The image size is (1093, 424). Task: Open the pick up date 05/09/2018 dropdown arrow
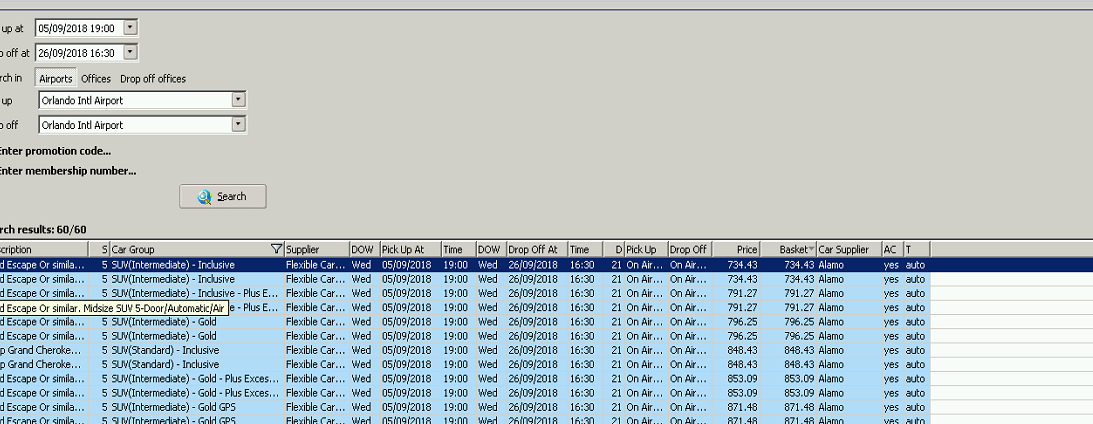[130, 28]
